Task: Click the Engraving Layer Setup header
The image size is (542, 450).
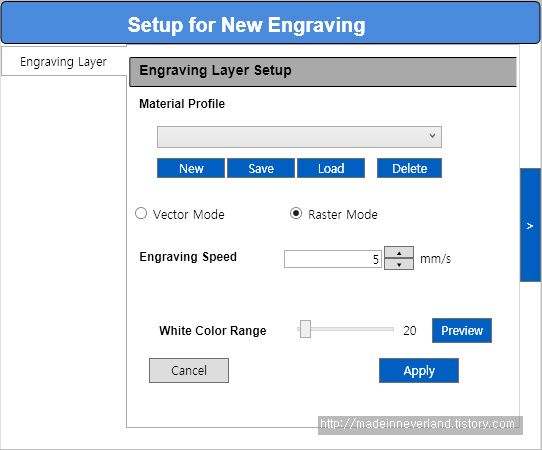Action: [x=323, y=72]
